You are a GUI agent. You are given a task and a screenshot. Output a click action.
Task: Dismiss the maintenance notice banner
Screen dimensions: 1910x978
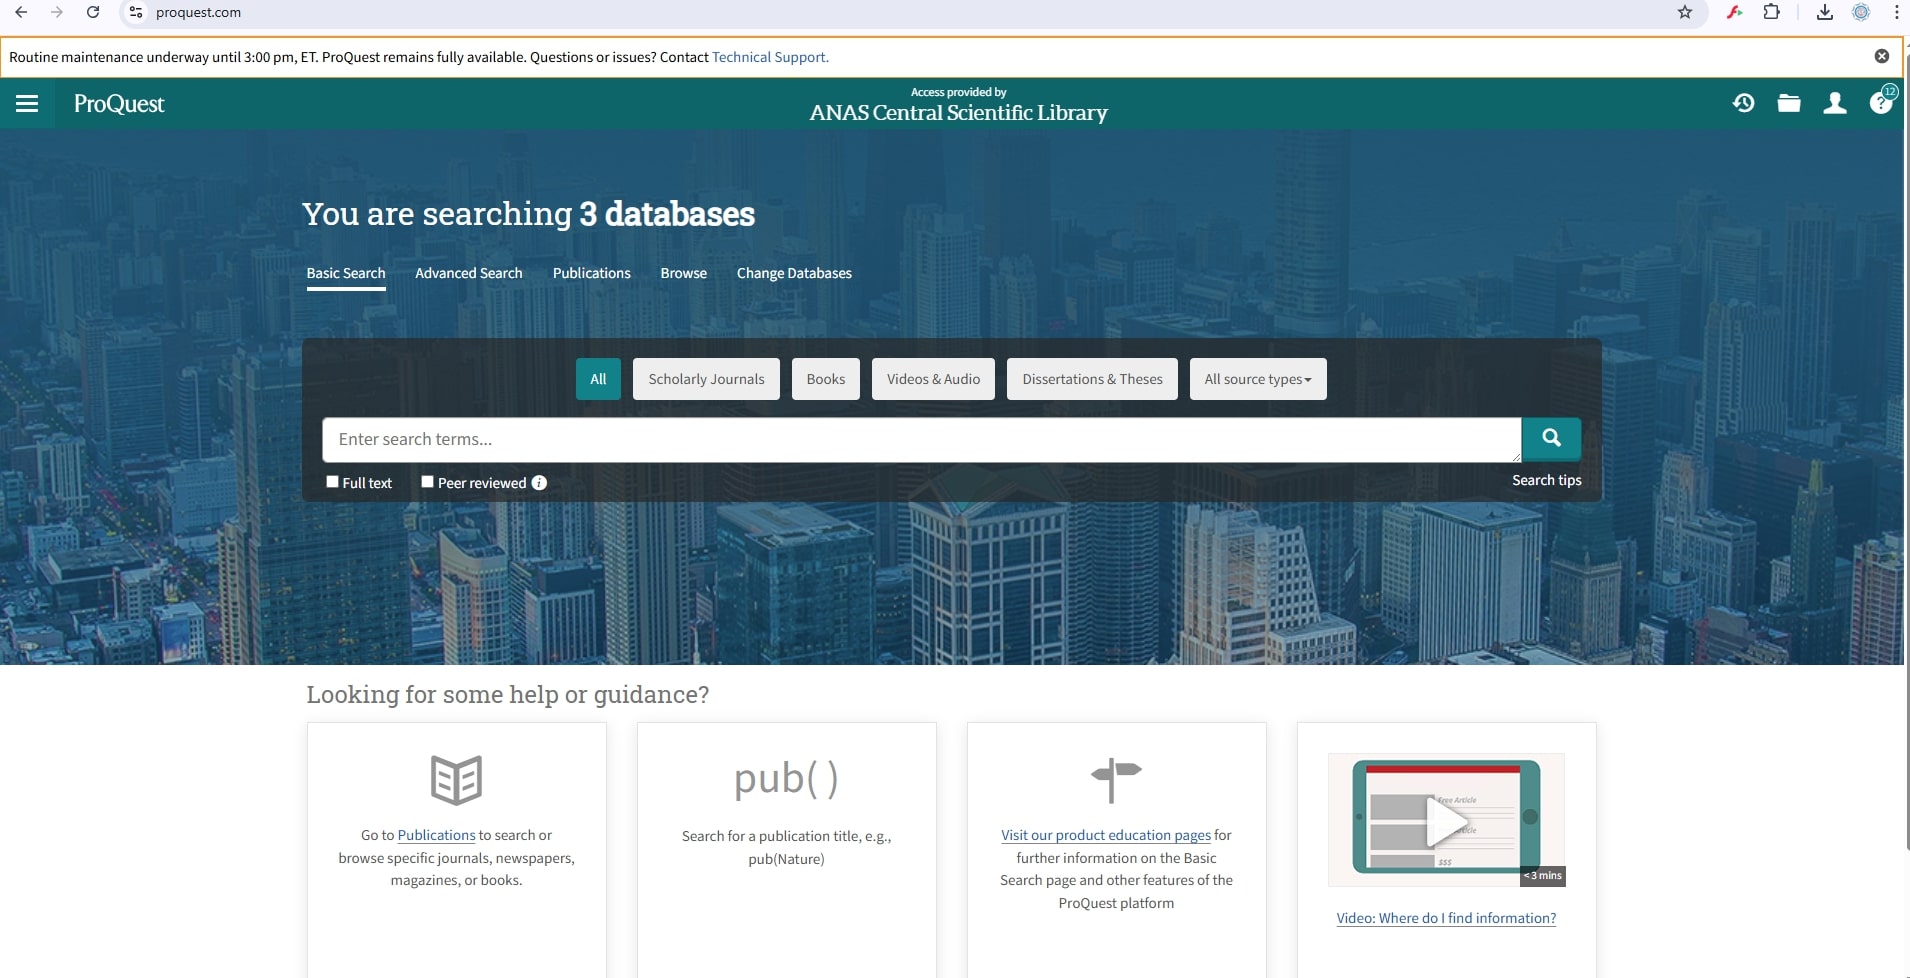1881,57
